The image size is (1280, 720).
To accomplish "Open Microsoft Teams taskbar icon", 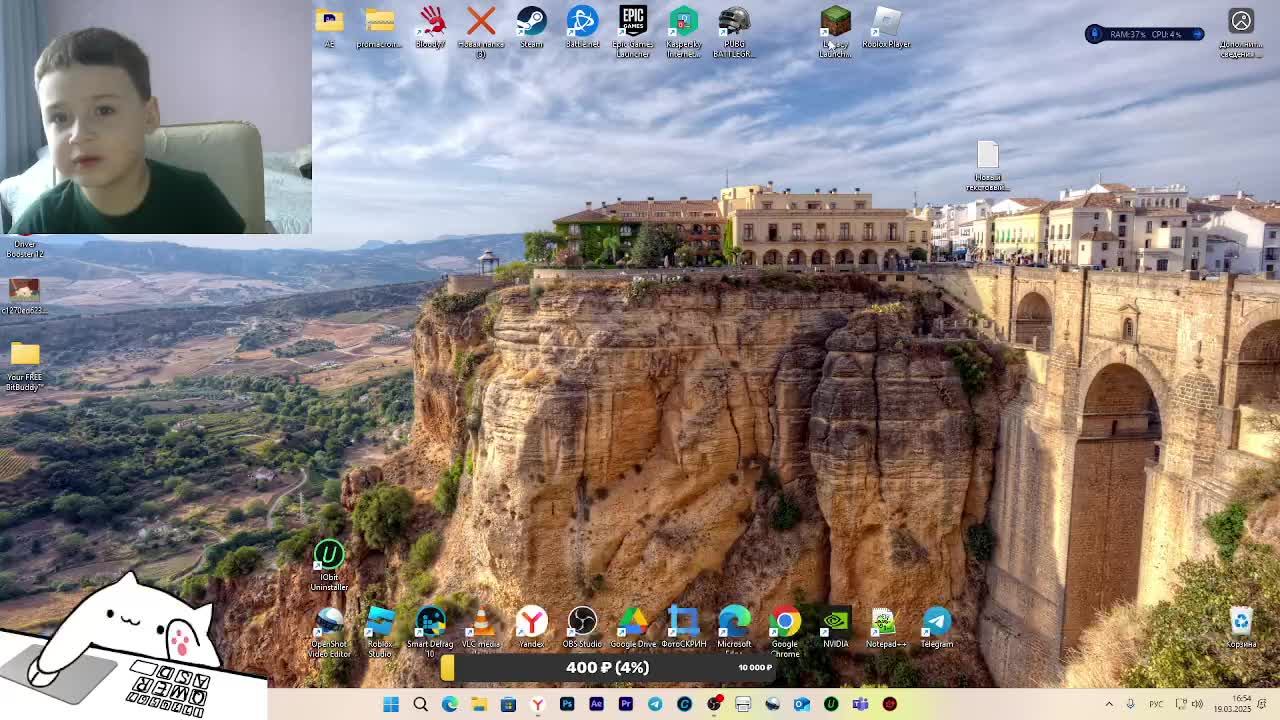I will tap(860, 704).
